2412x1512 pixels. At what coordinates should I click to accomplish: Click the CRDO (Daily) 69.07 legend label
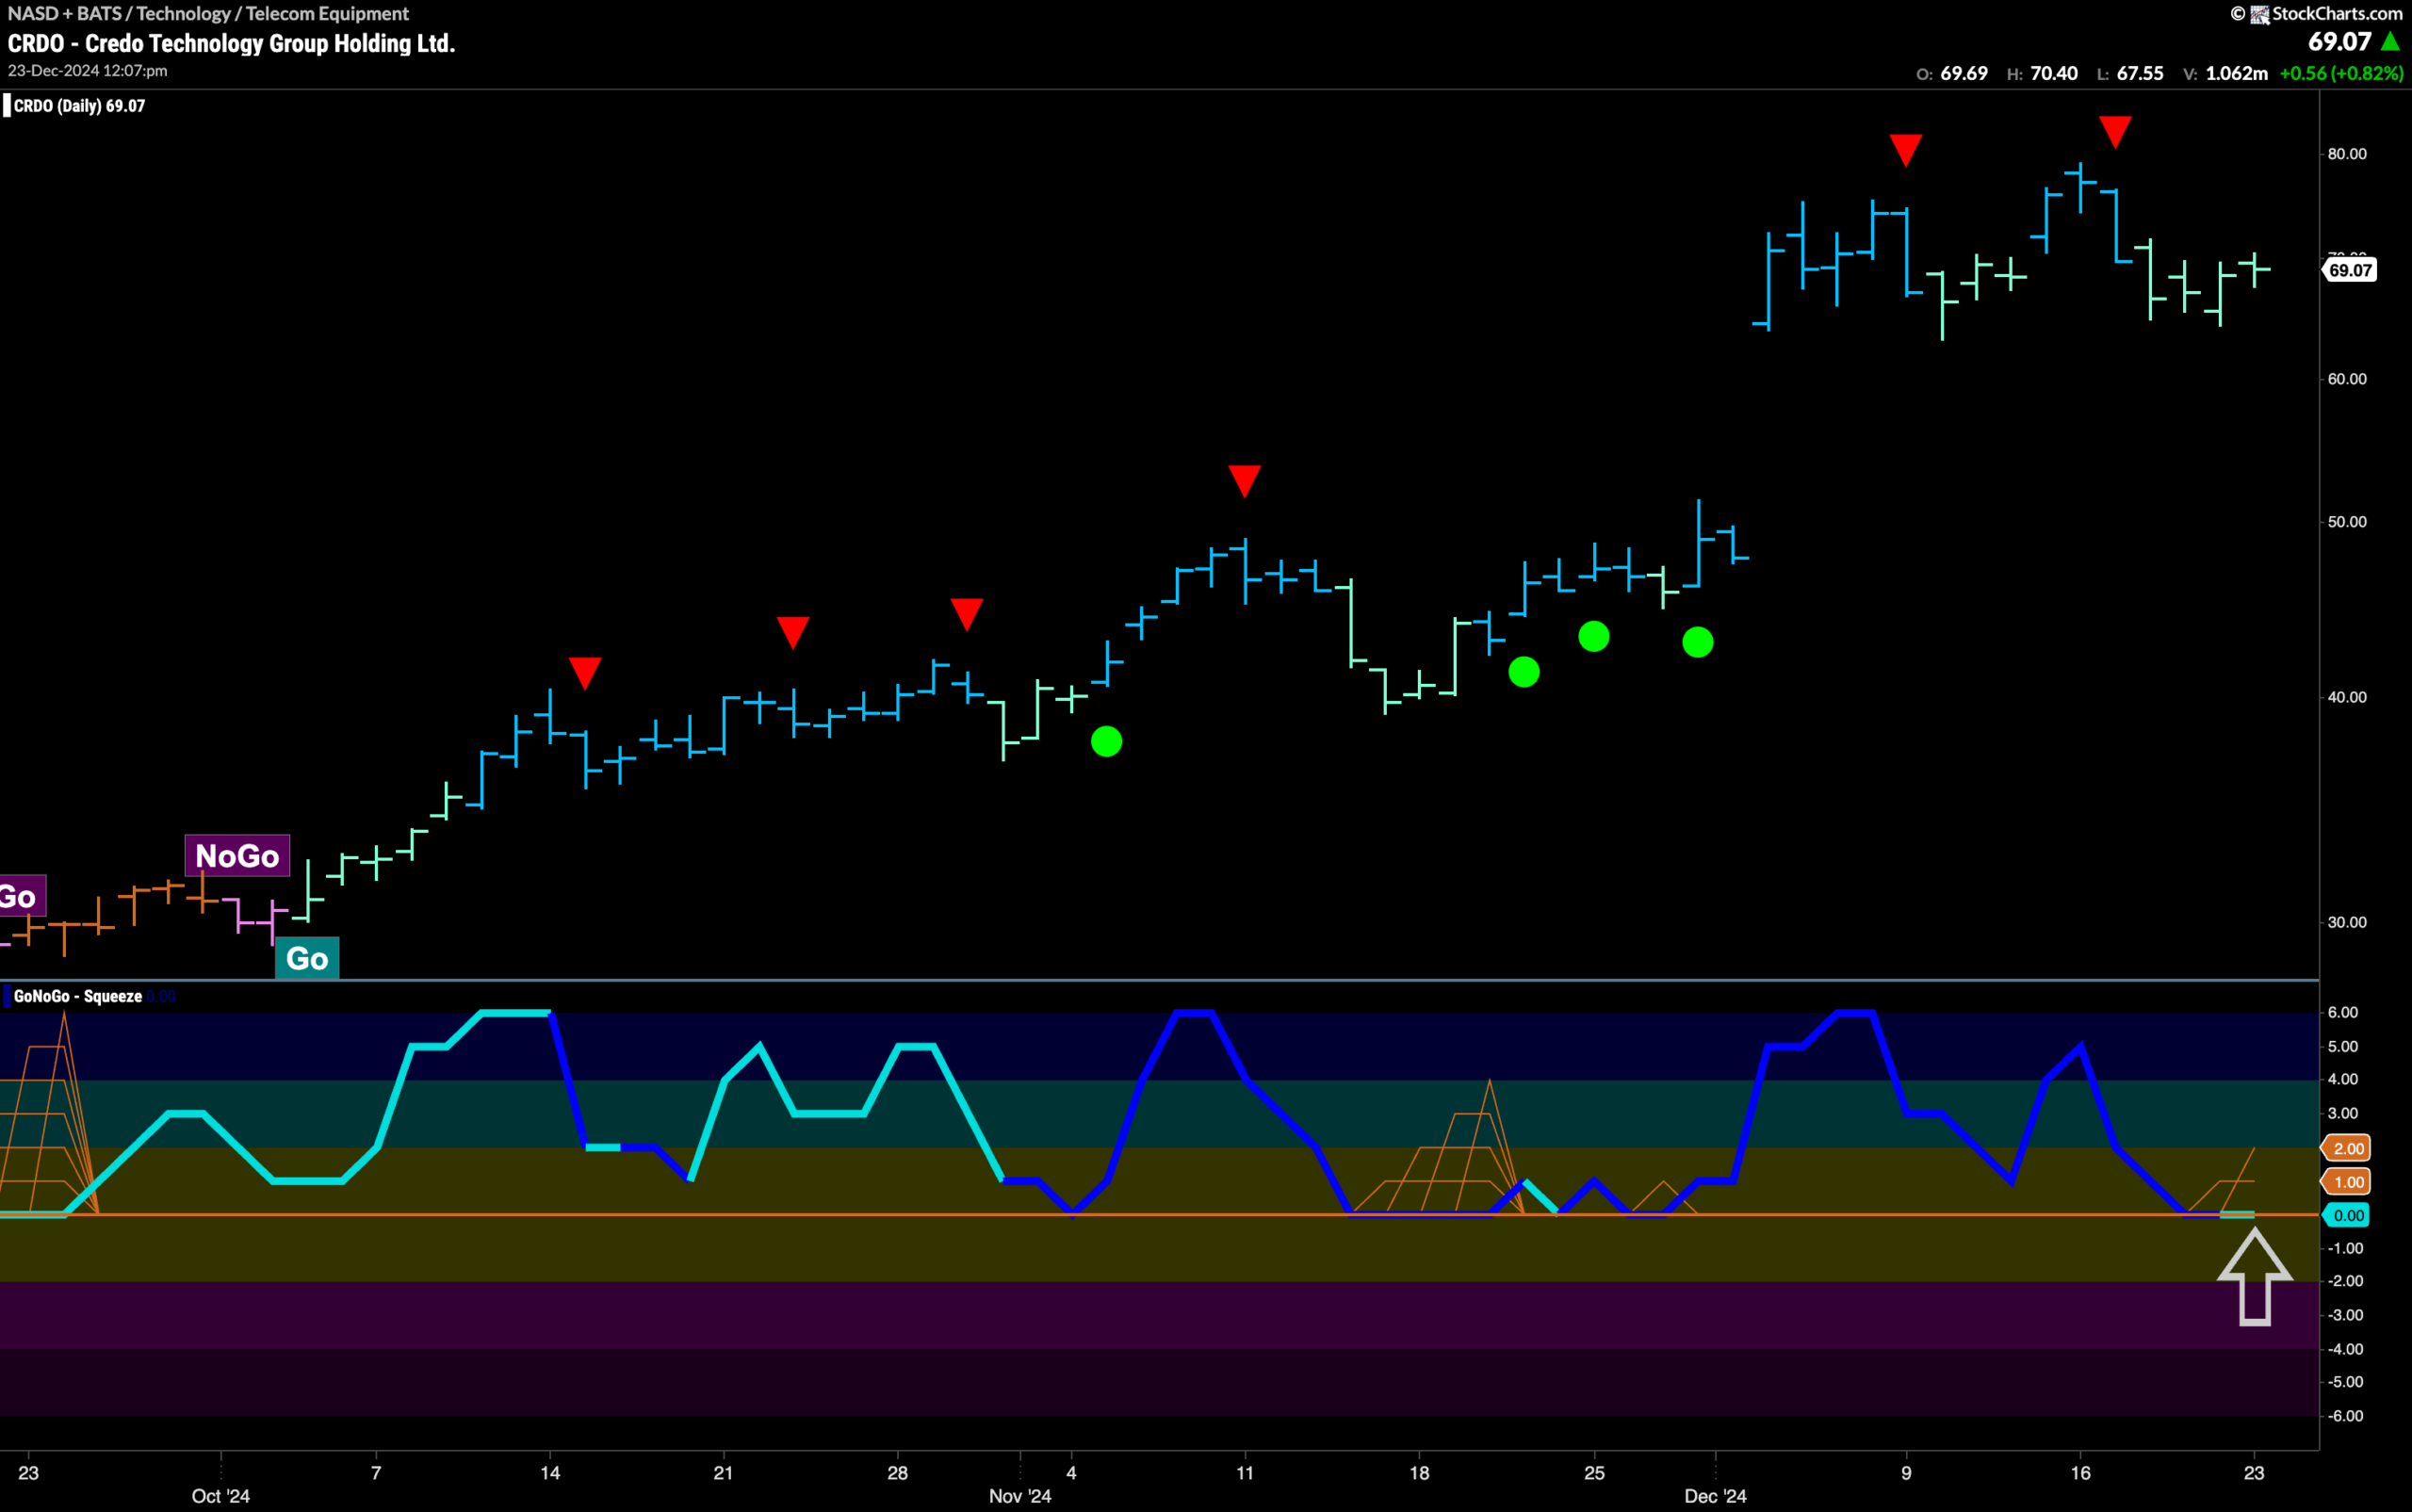79,106
